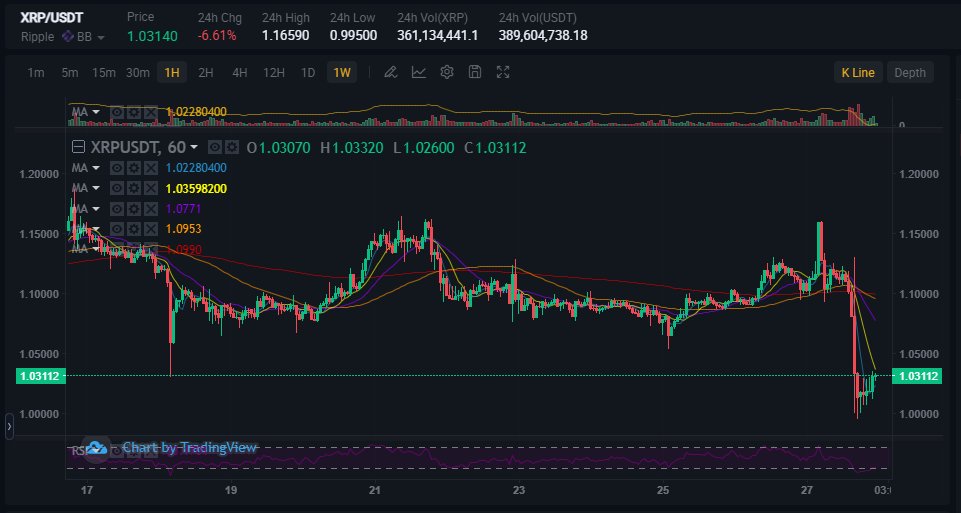
Task: Click the save chart floppy icon
Action: coord(474,72)
